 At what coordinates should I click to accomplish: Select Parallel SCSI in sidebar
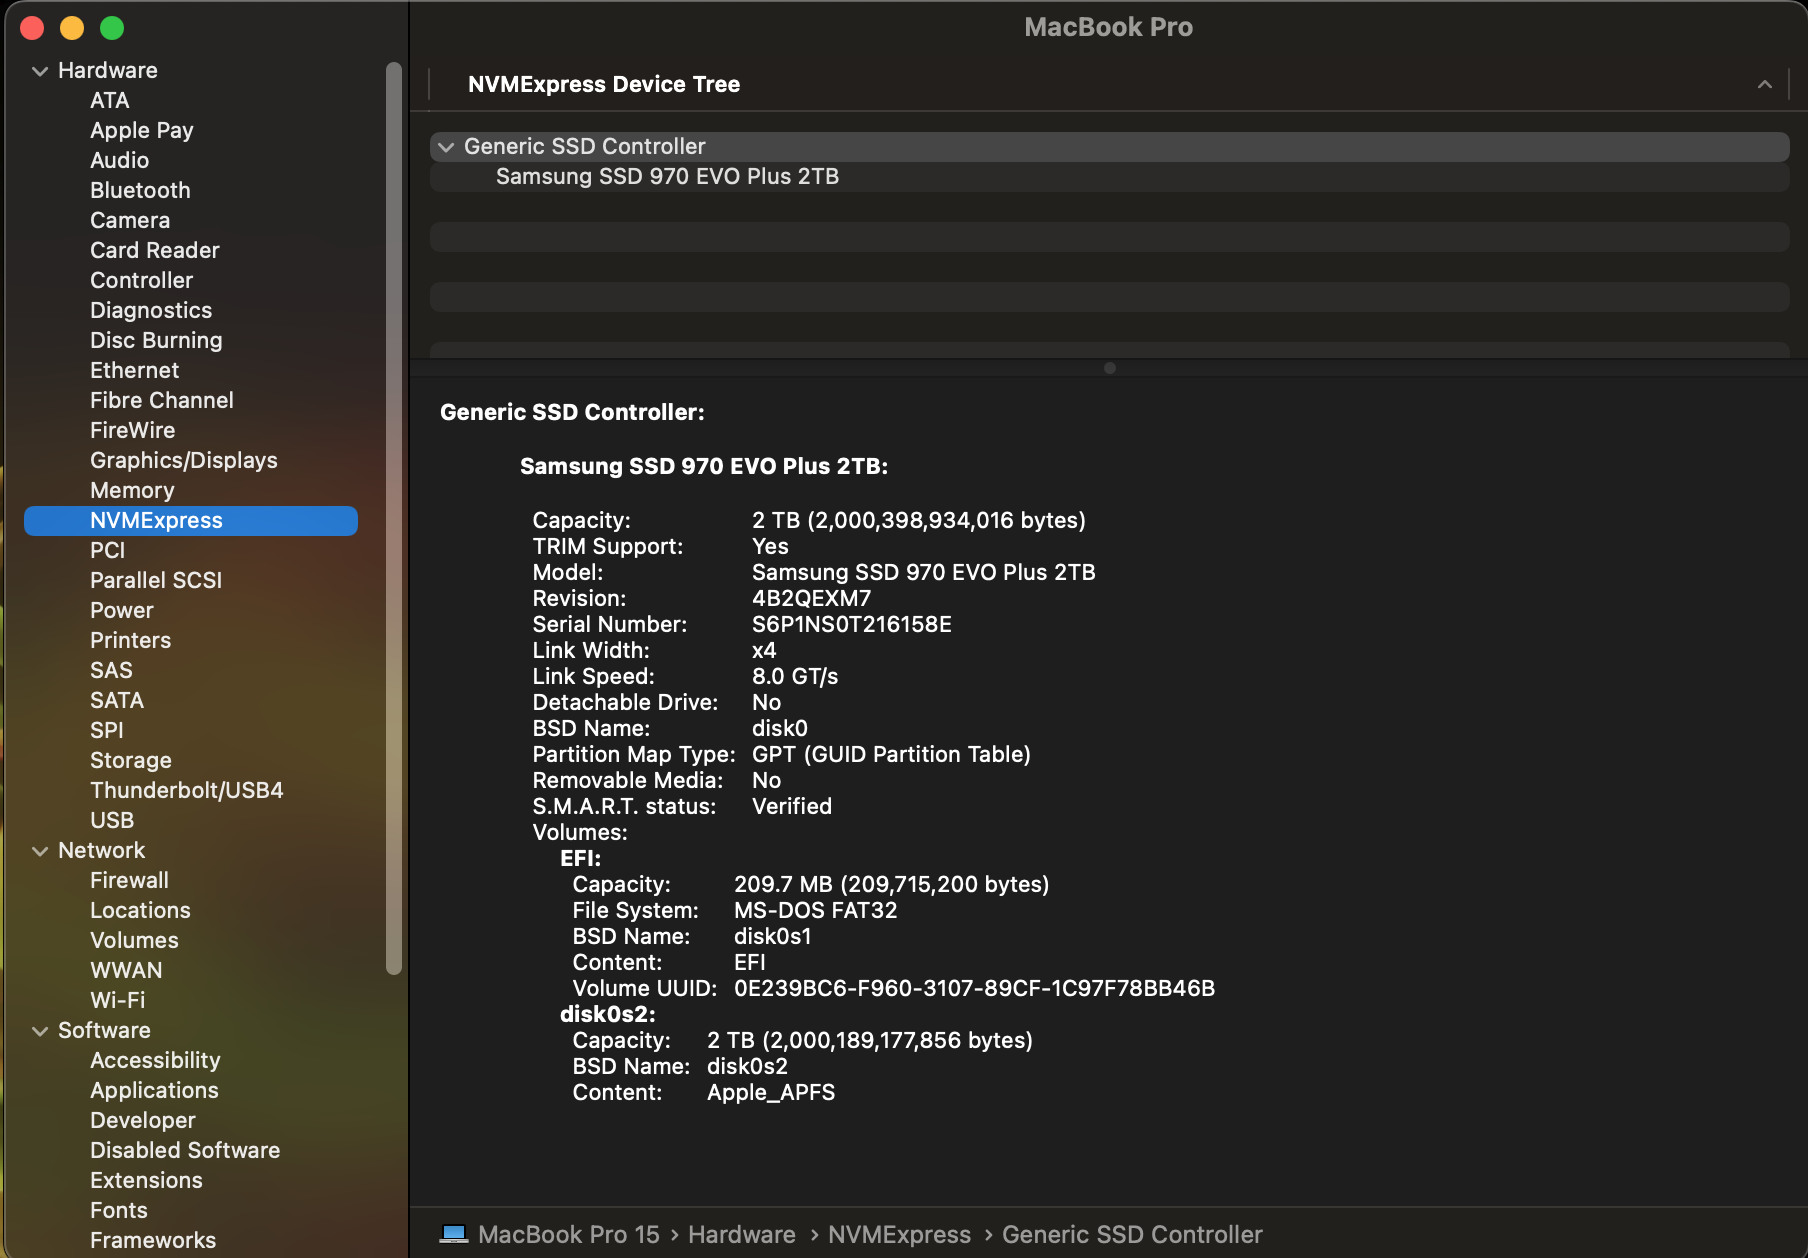tap(156, 580)
